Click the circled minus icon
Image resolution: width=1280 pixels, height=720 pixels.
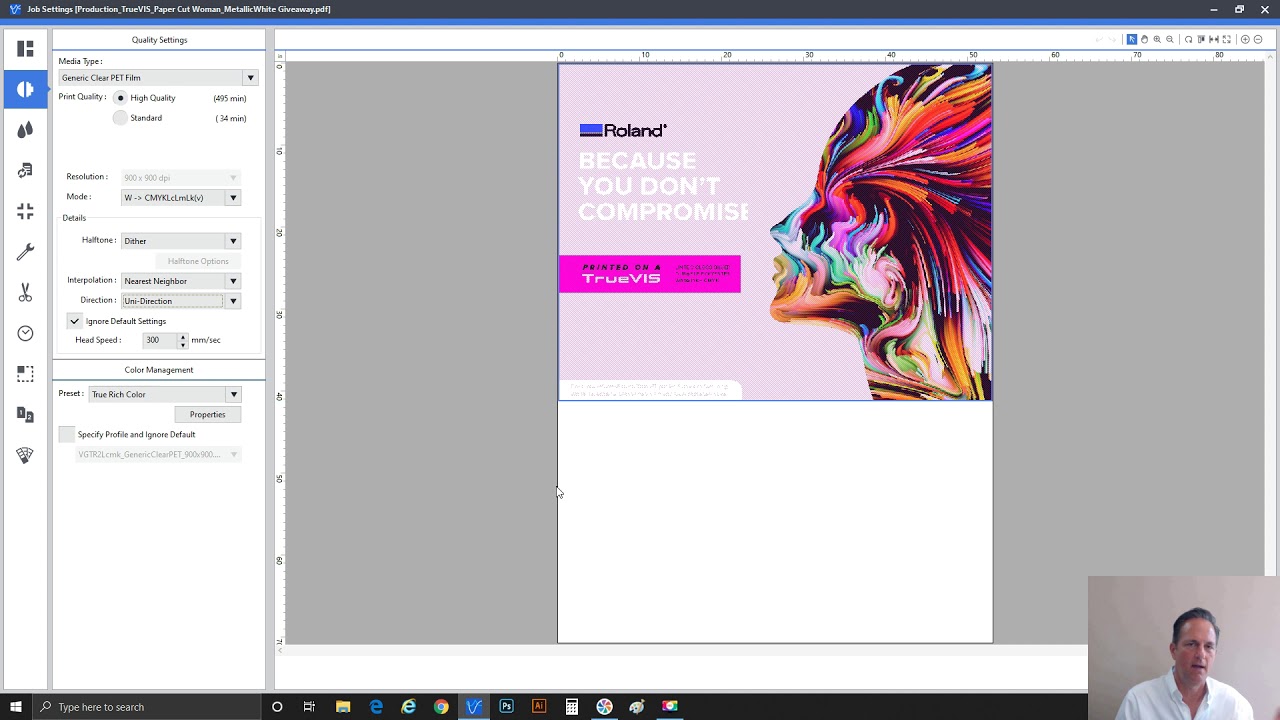point(1258,40)
